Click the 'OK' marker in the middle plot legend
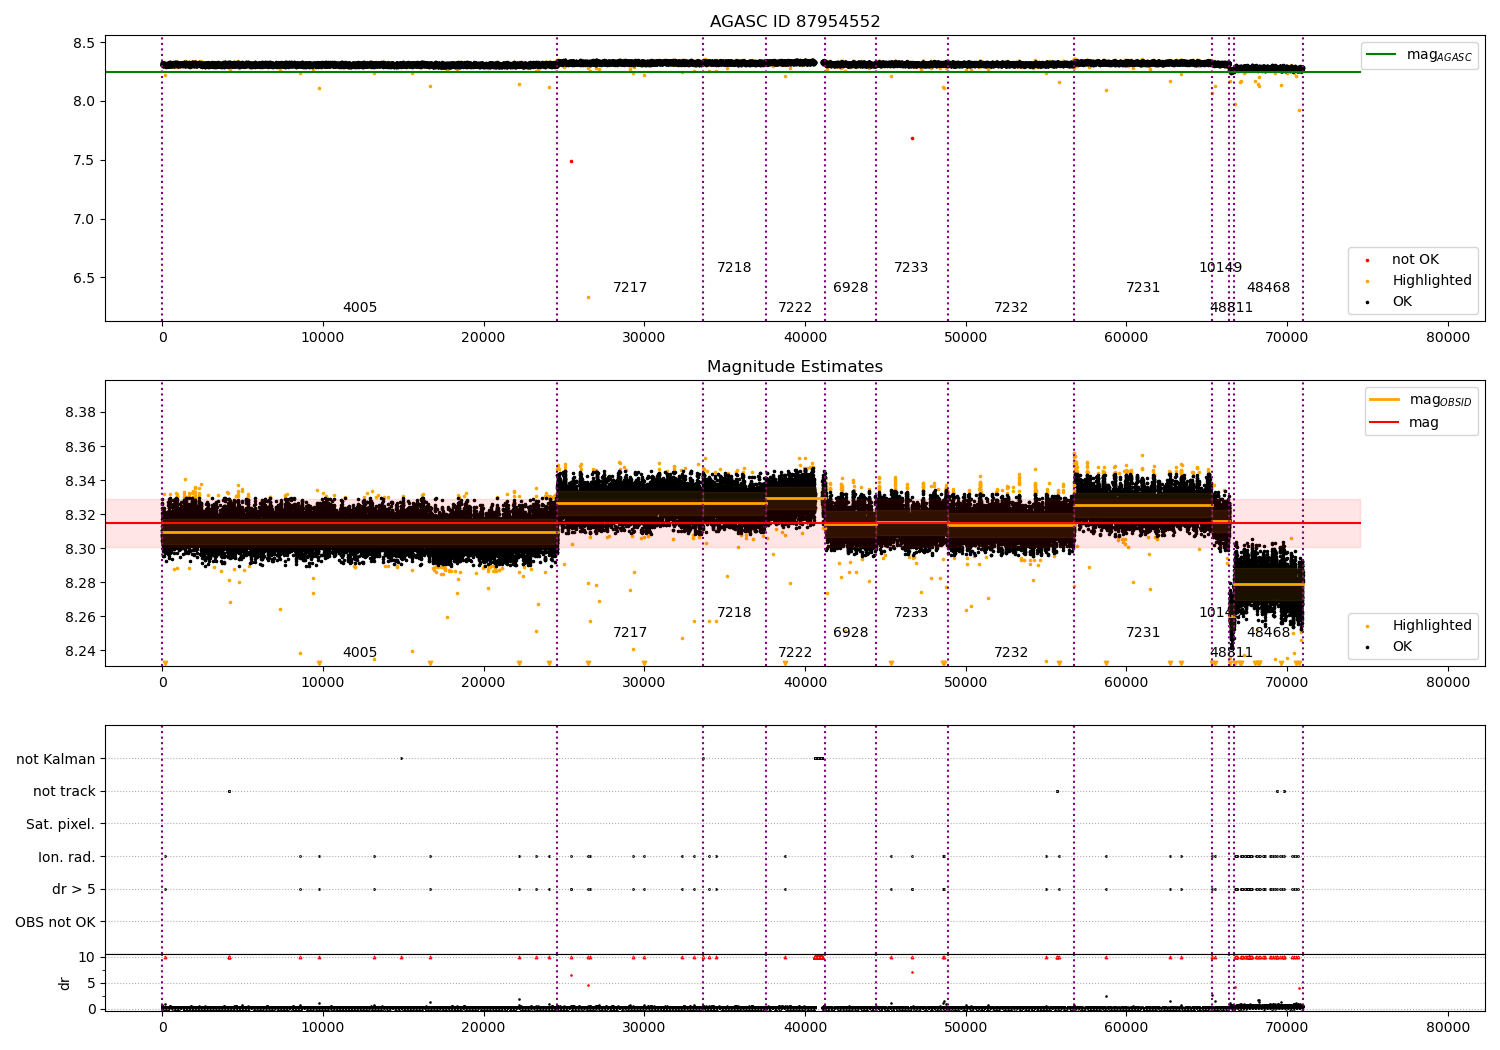Image resolution: width=1500 pixels, height=1050 pixels. tap(1367, 647)
